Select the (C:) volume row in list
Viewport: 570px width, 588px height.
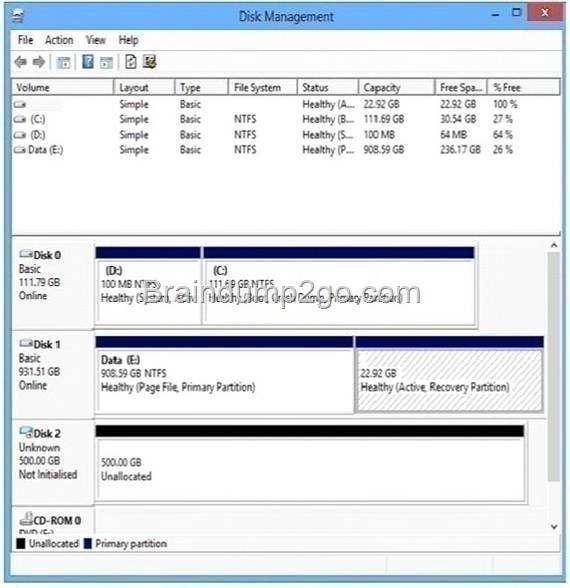[286, 119]
